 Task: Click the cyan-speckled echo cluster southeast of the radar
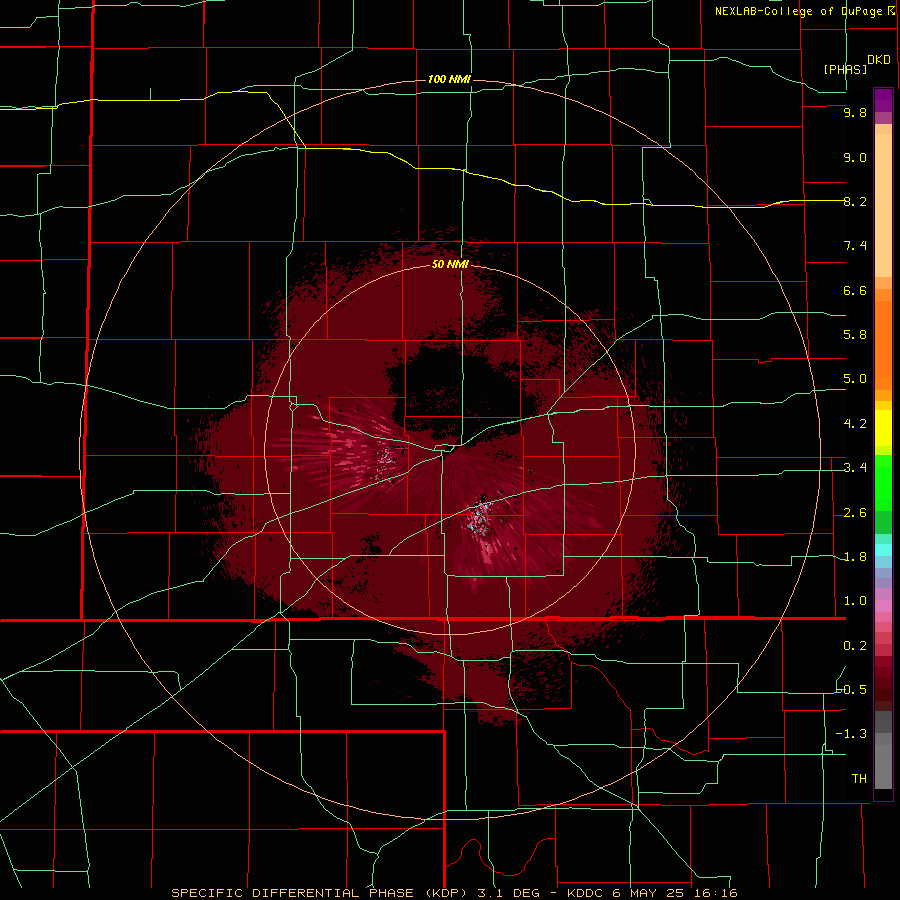pyautogui.click(x=479, y=518)
